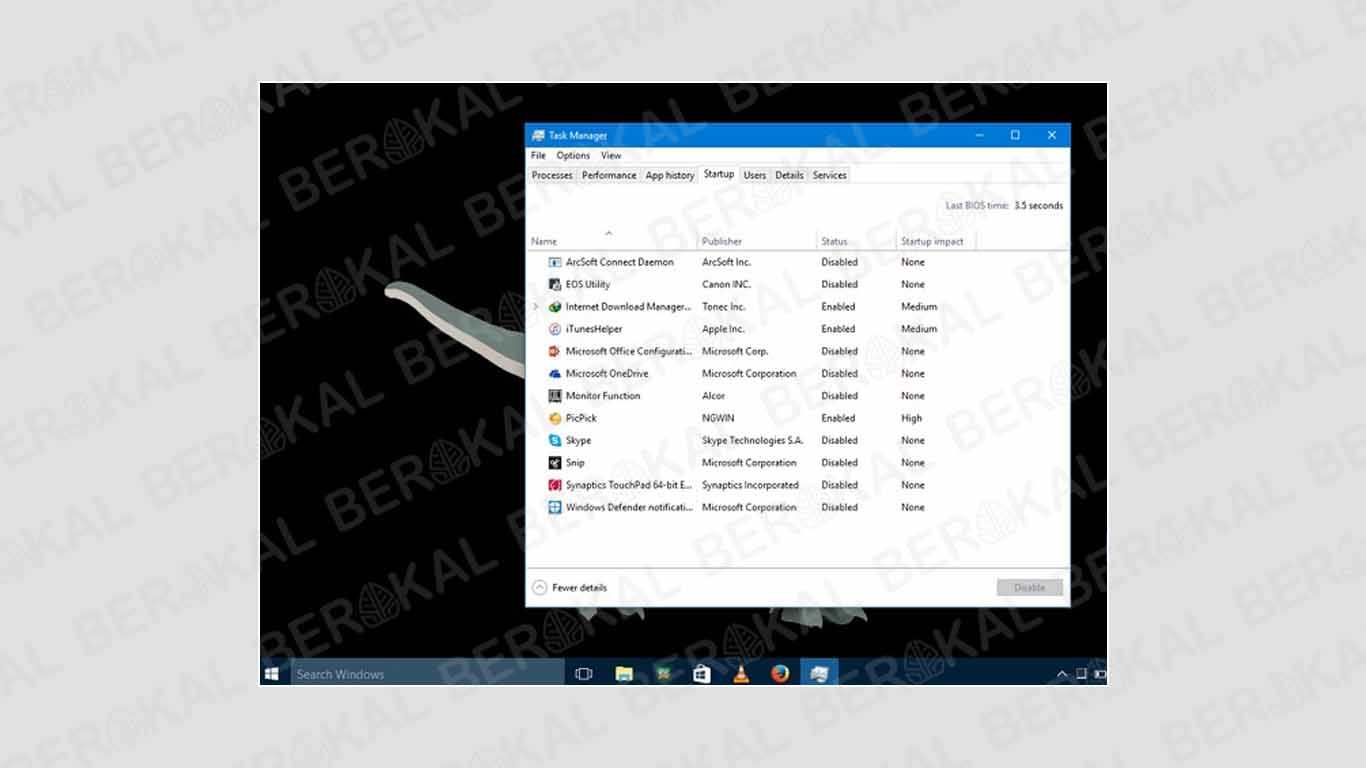Image resolution: width=1366 pixels, height=768 pixels.
Task: Switch to the Processes tab
Action: (552, 175)
